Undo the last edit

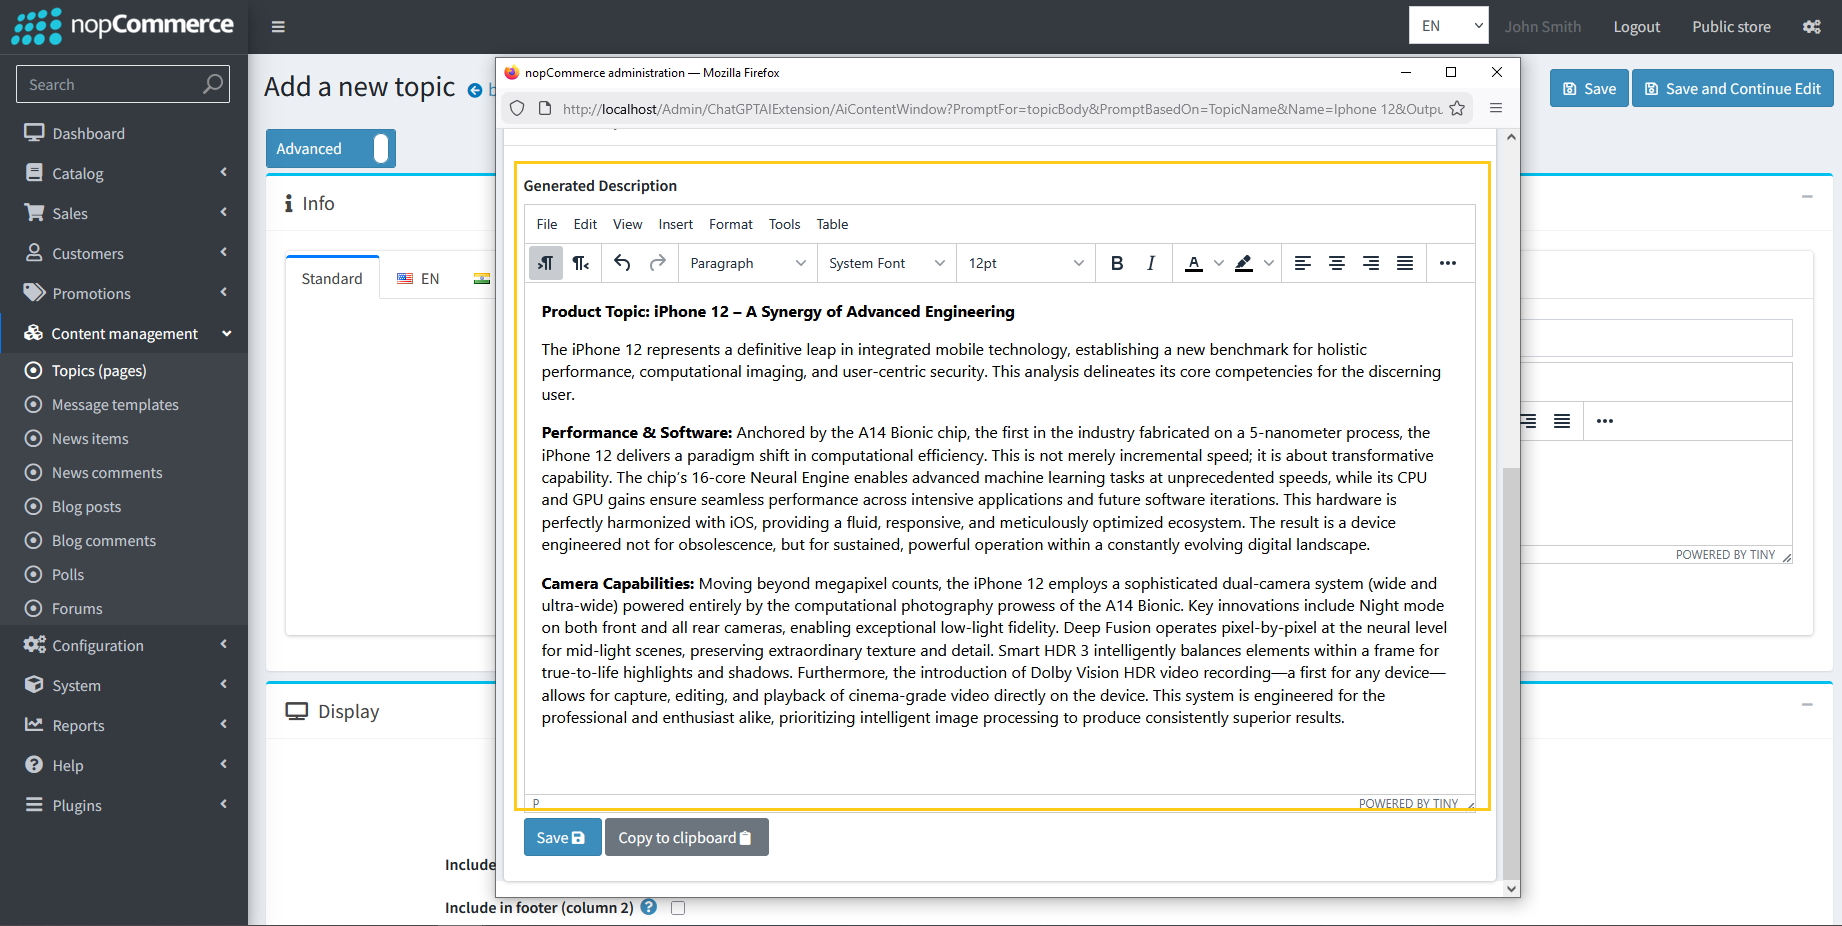[x=622, y=263]
